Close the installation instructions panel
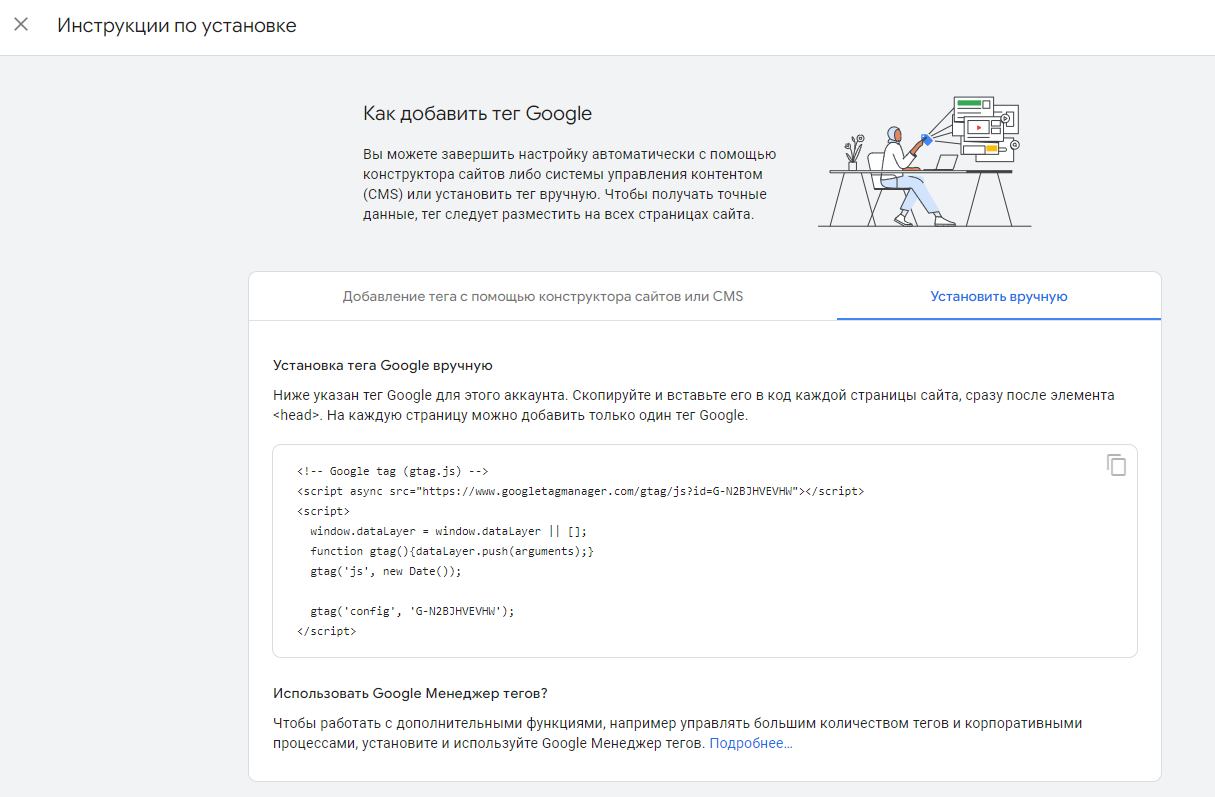The image size is (1215, 797). pos(21,25)
